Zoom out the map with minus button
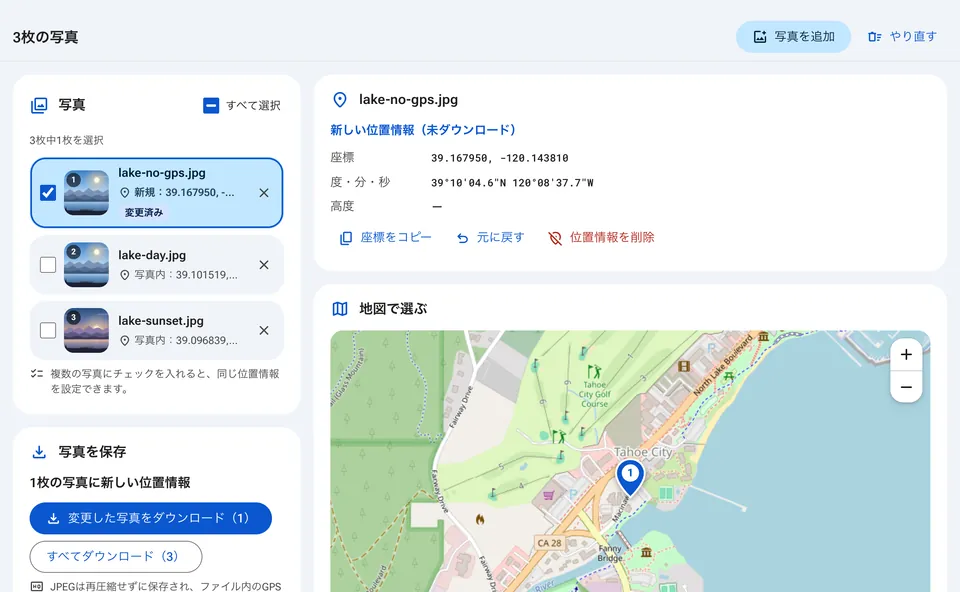 [906, 387]
